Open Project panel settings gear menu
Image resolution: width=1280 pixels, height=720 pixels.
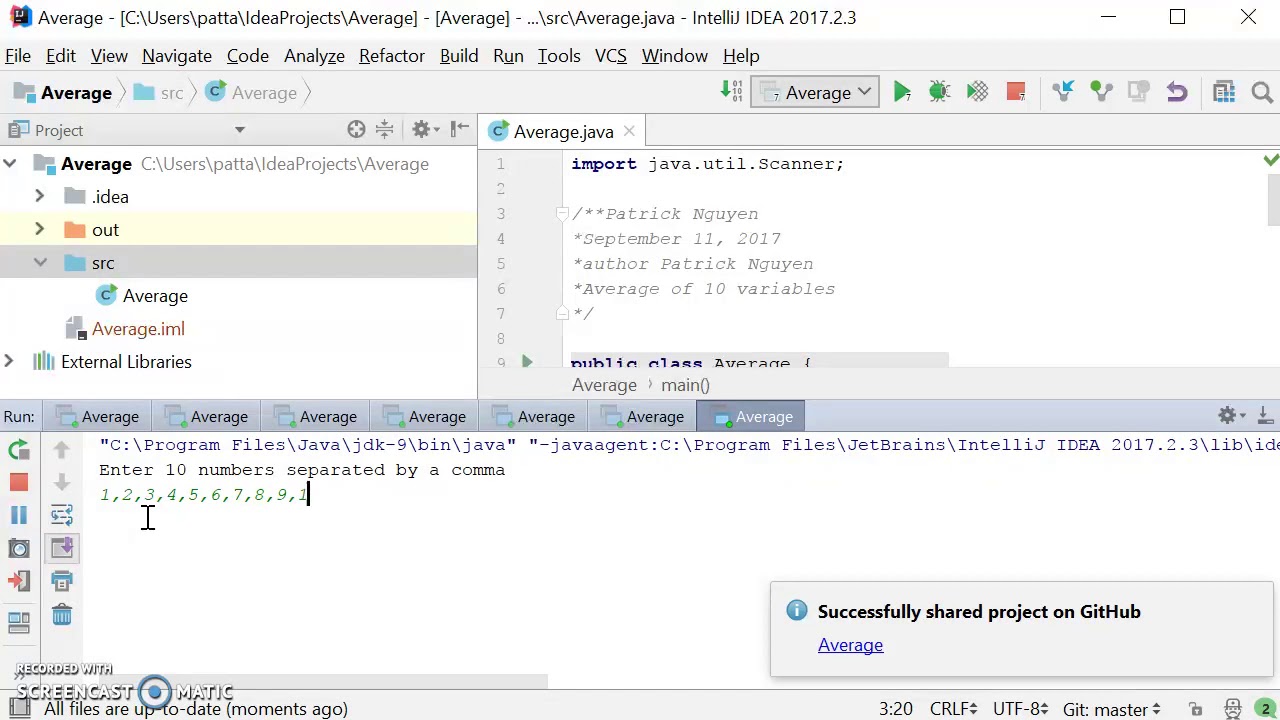point(425,130)
